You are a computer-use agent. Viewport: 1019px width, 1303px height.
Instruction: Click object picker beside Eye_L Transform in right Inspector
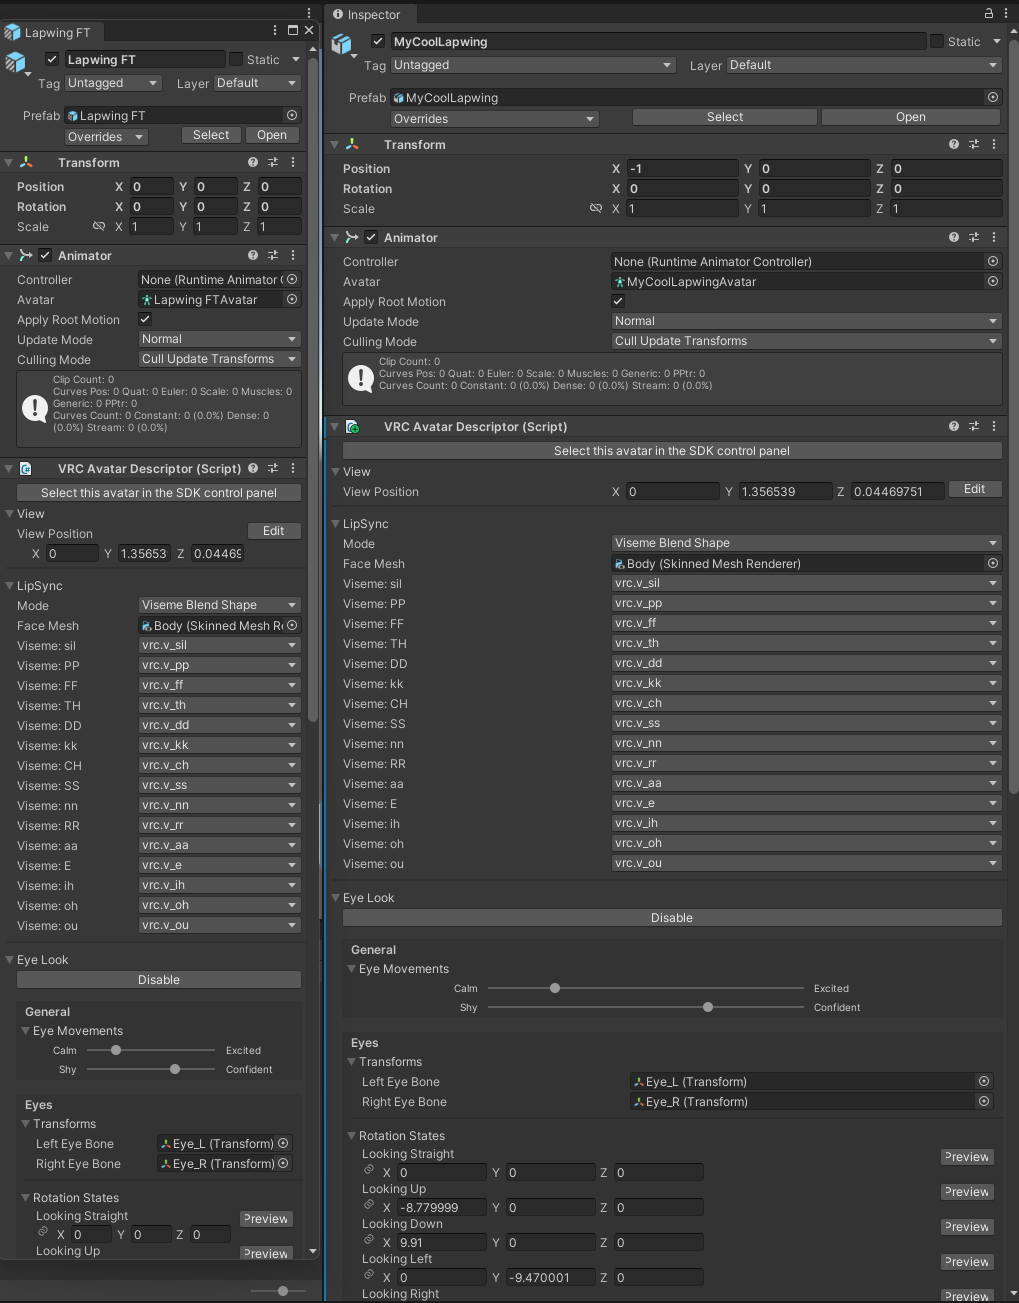984,1082
